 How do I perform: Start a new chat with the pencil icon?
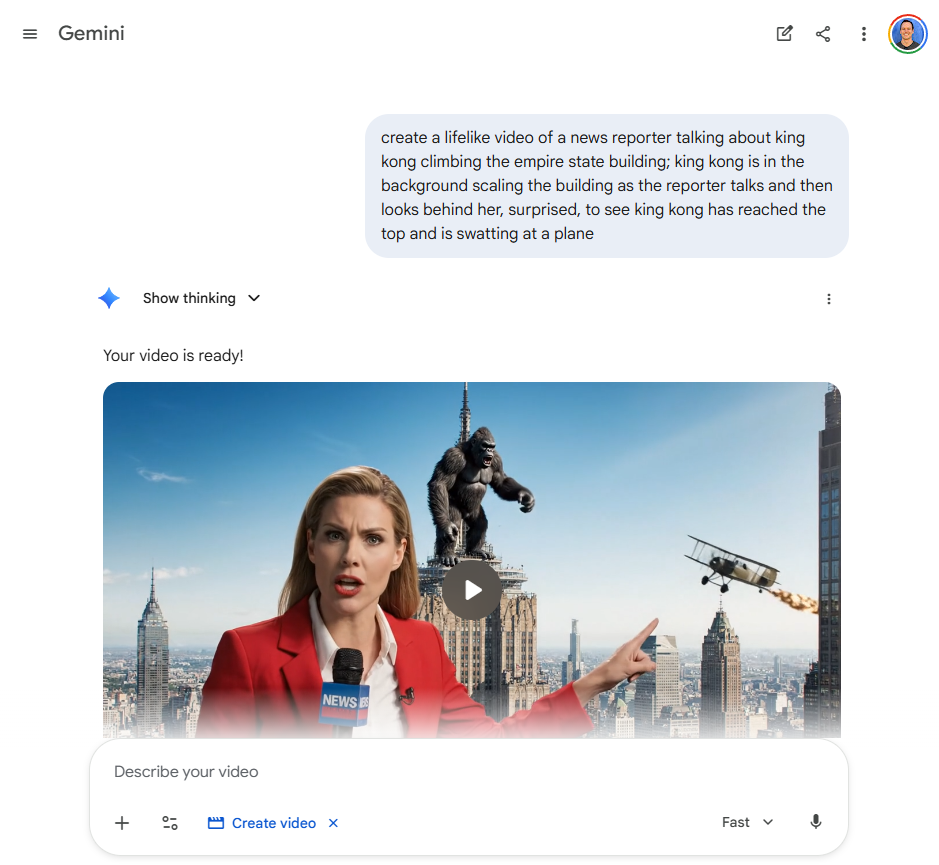point(784,33)
